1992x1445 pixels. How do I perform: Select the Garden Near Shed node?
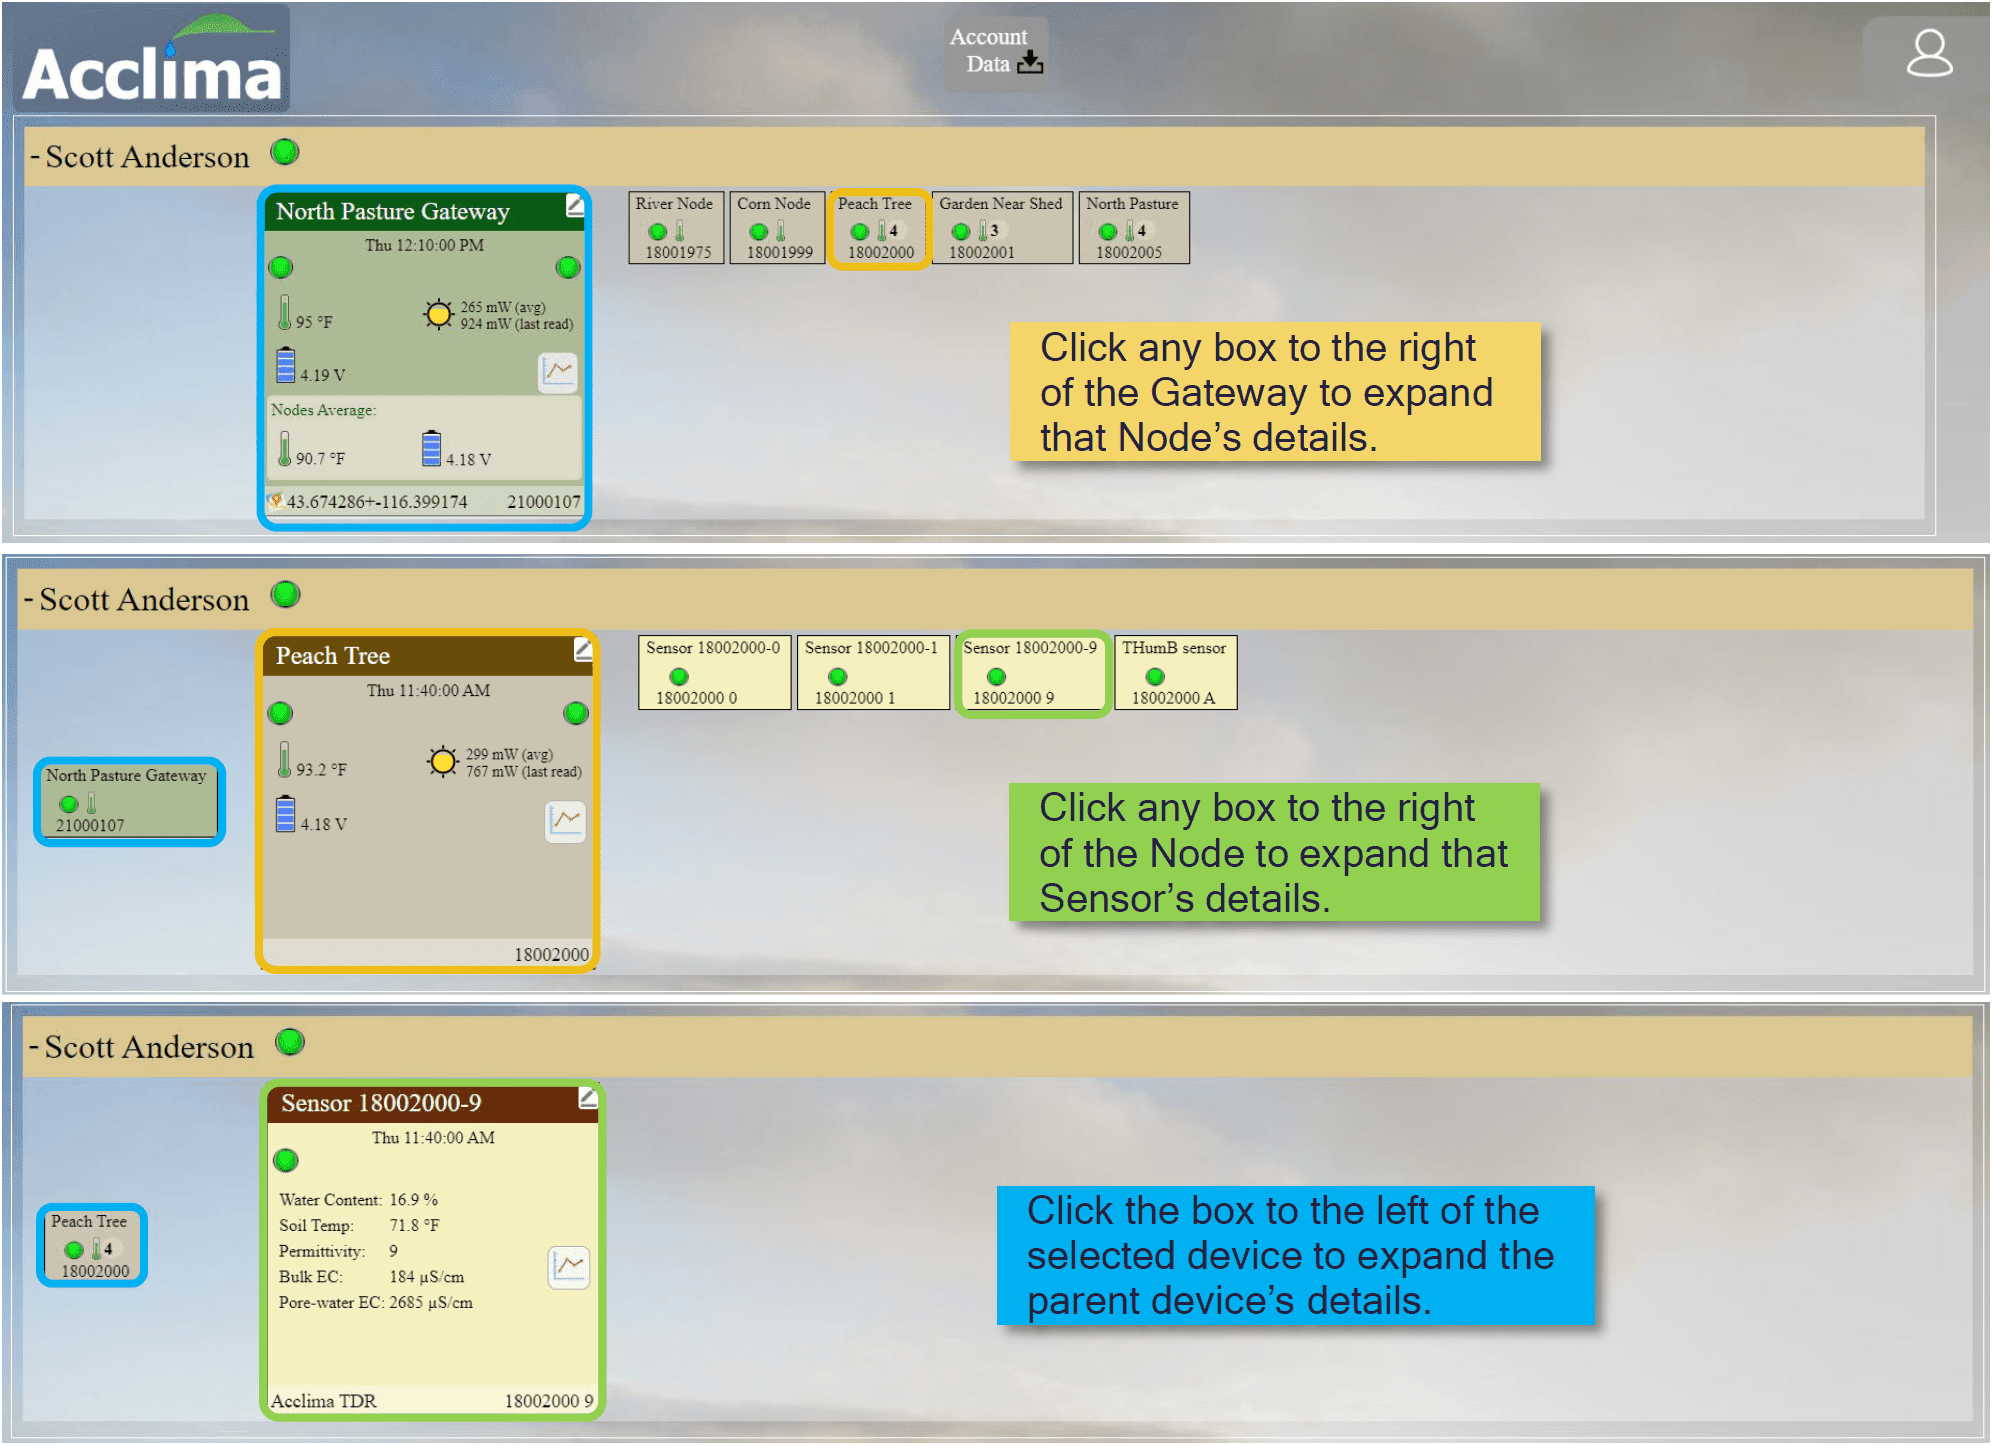(x=1000, y=228)
